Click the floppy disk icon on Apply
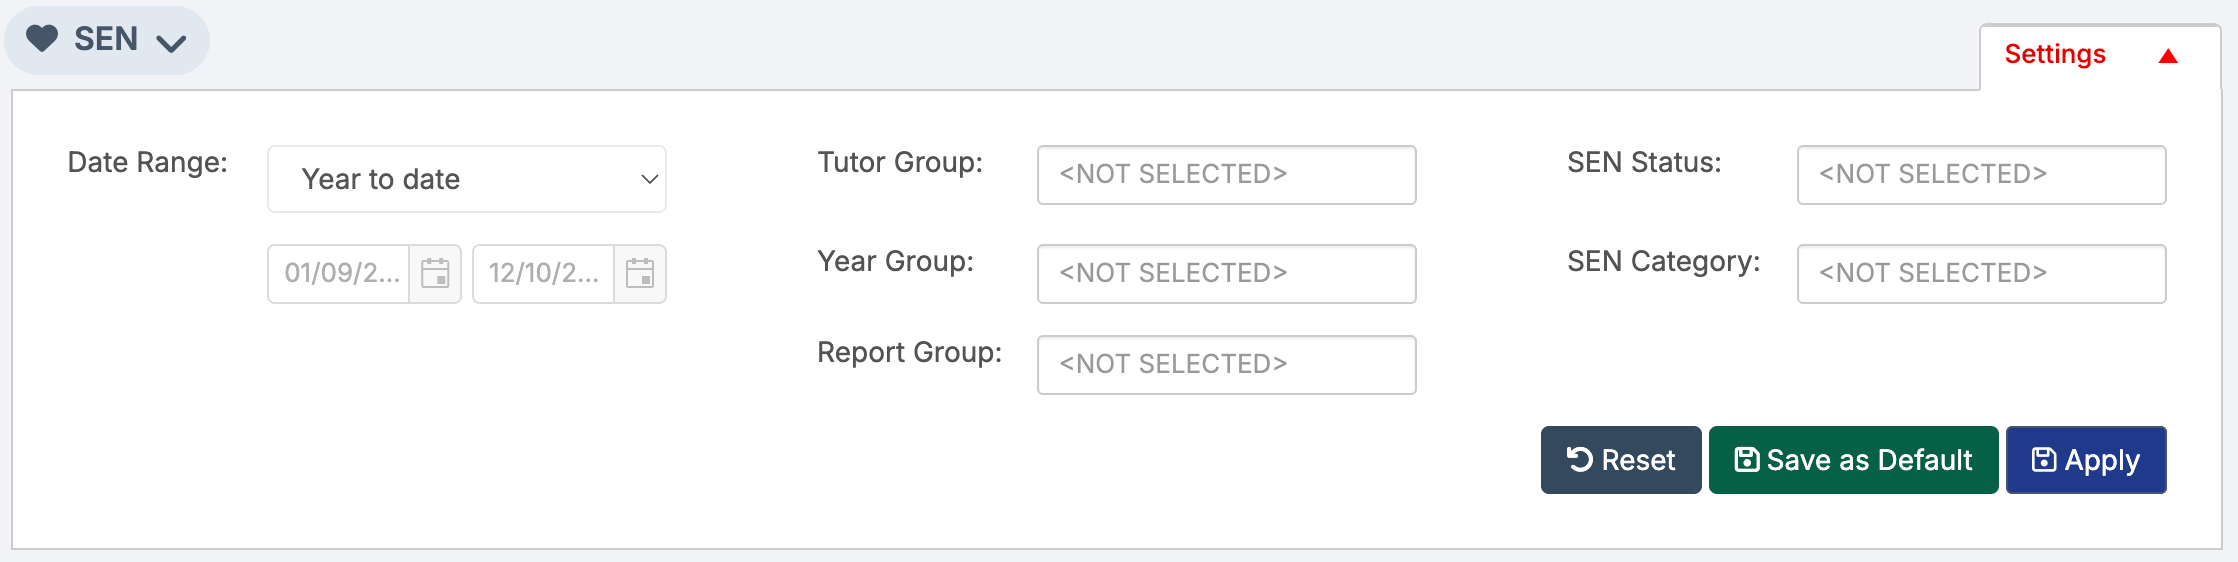 pos(2044,459)
